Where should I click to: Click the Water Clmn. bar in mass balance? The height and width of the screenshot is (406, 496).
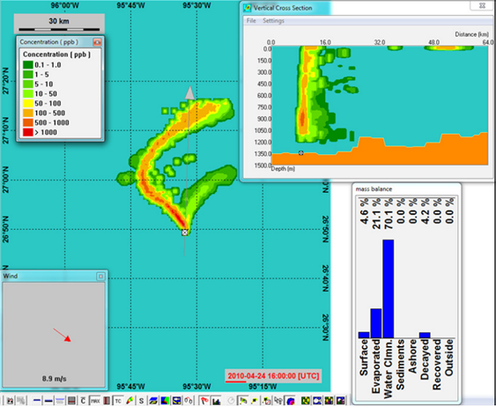pos(388,289)
